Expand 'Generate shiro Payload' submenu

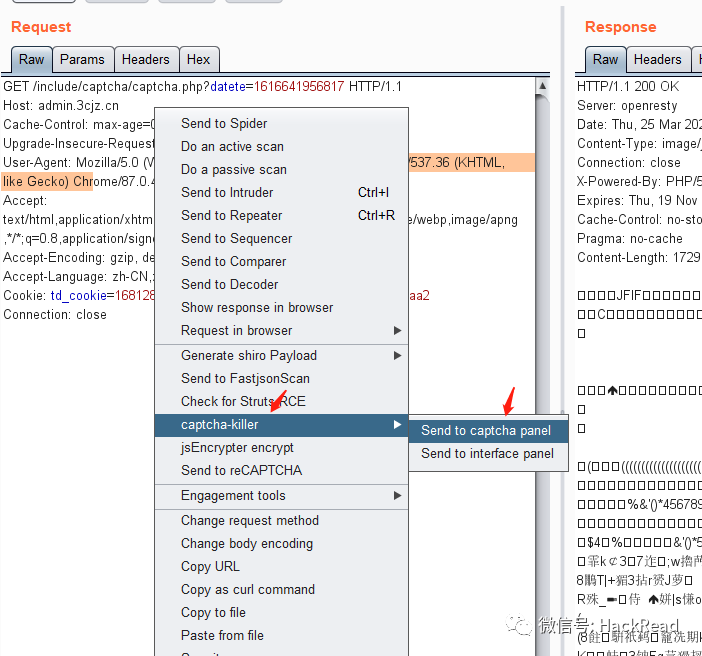pos(398,356)
